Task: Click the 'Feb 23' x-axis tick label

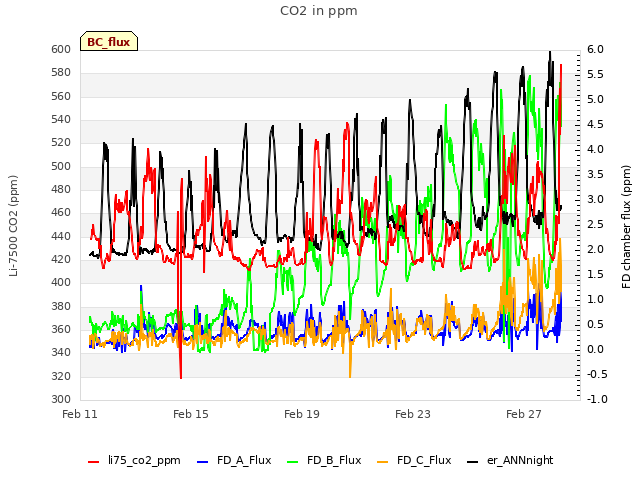Action: [x=413, y=414]
